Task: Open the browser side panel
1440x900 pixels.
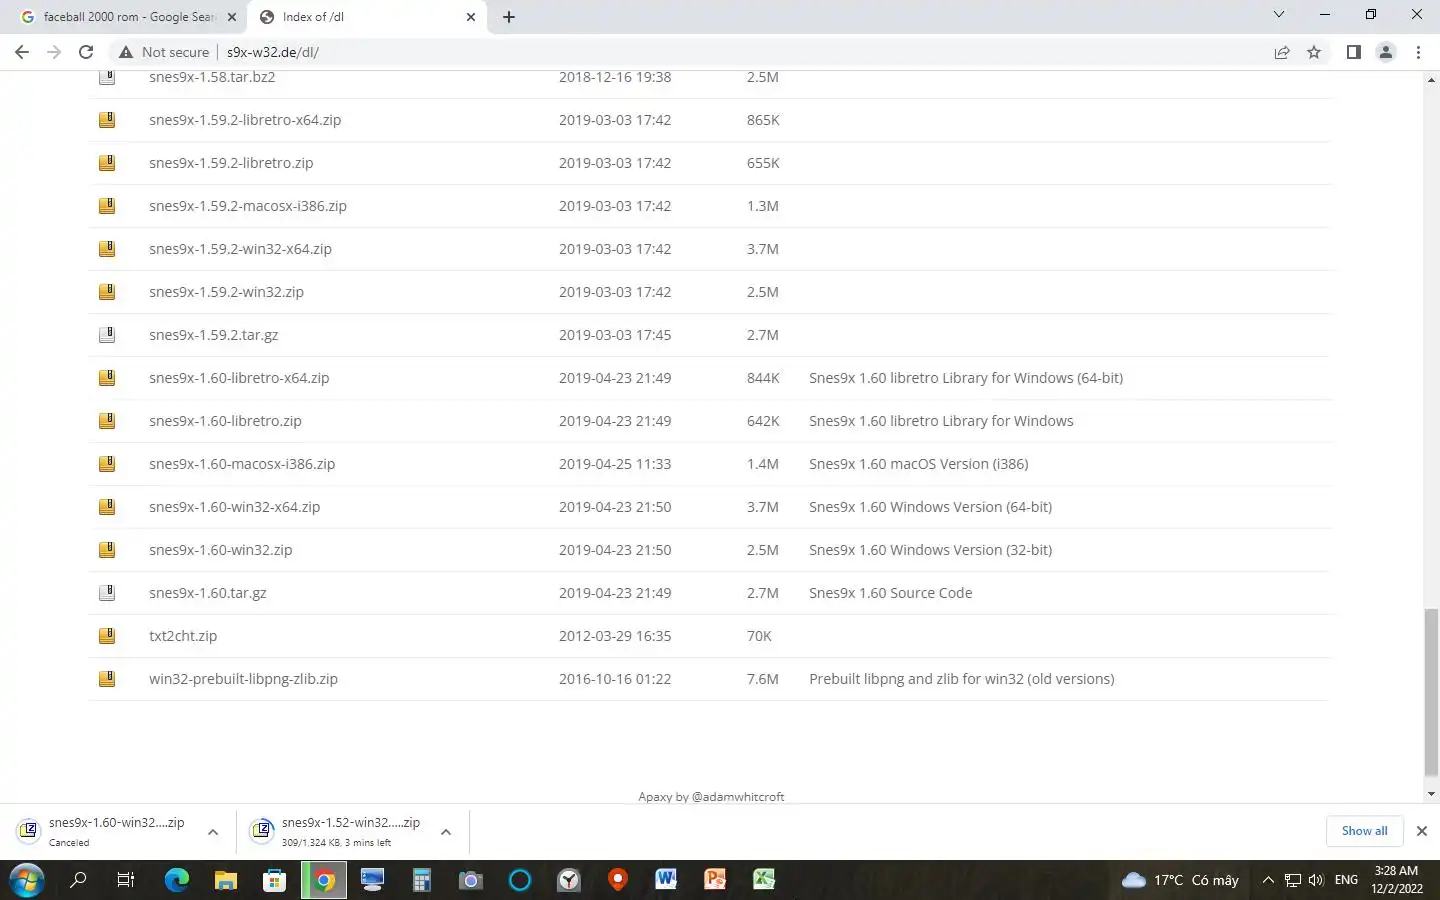Action: coord(1353,52)
